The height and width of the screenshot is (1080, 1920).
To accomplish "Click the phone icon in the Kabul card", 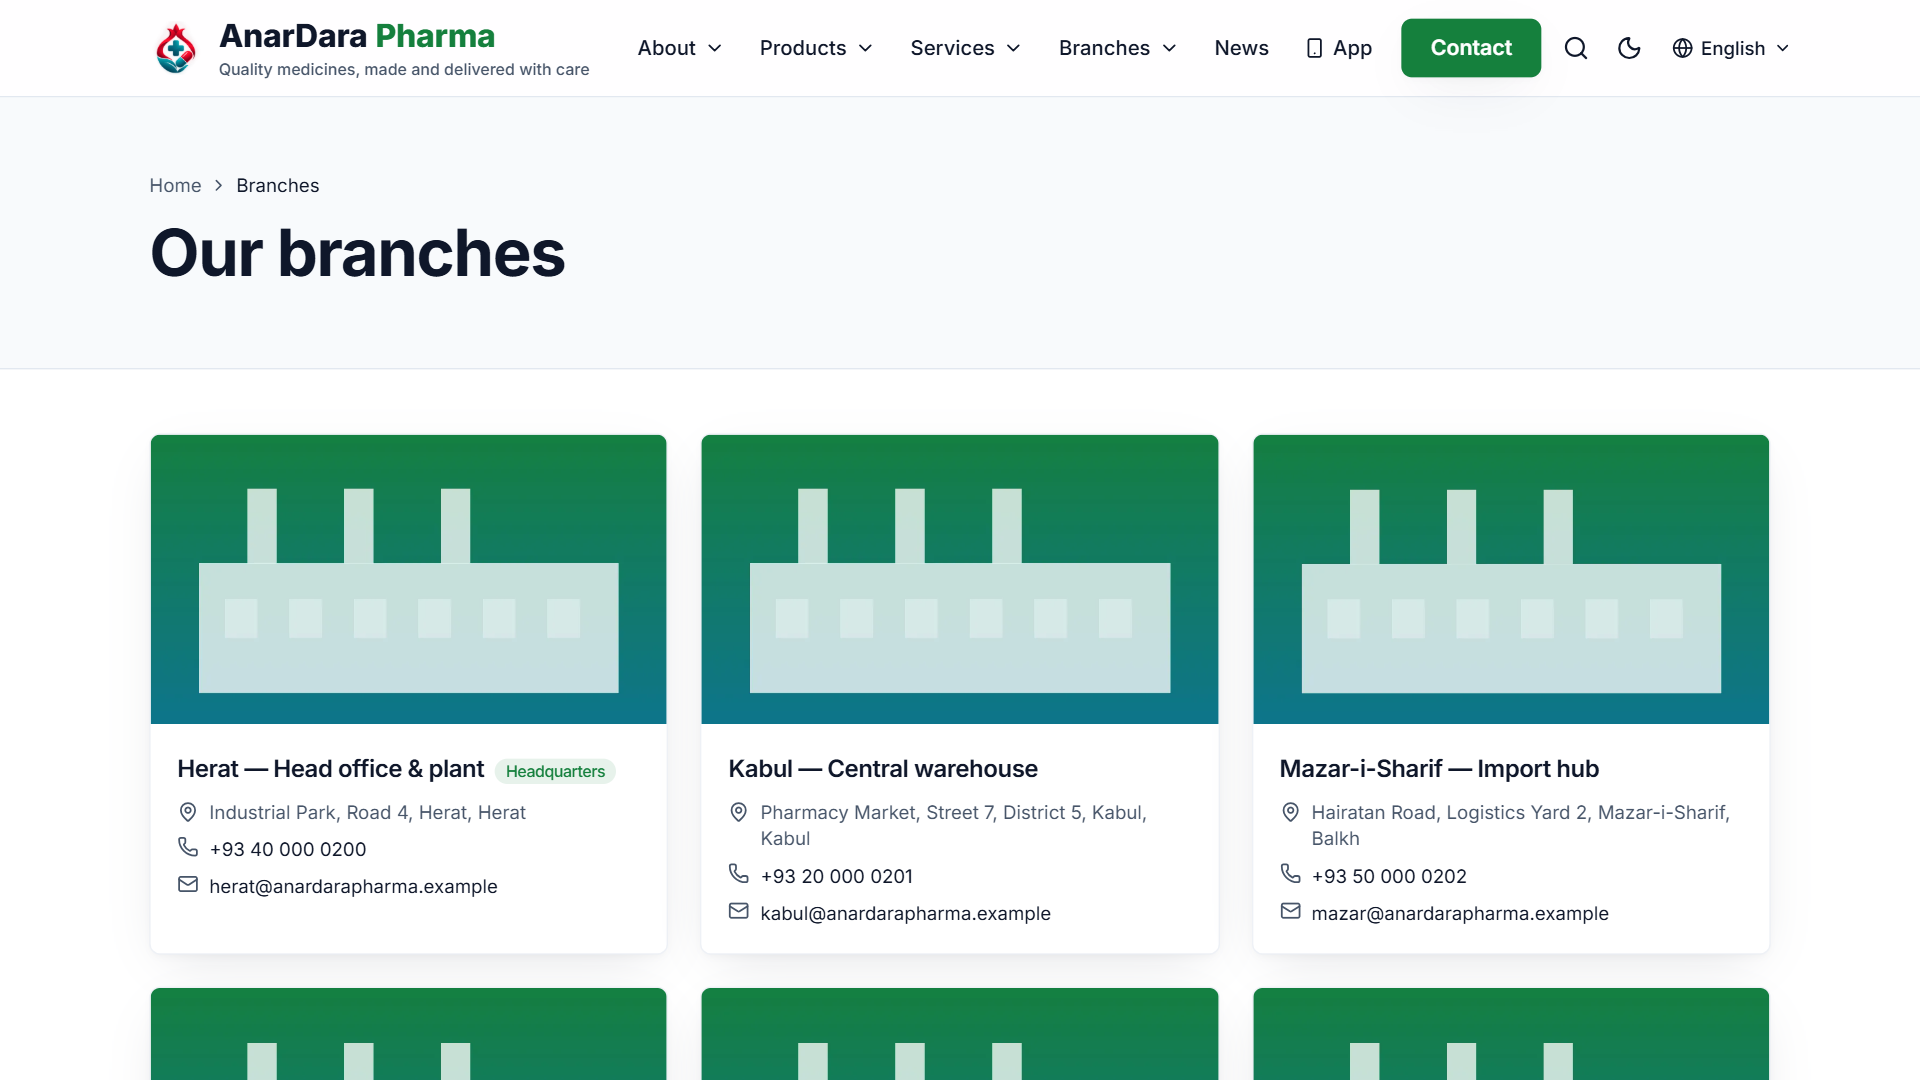I will (x=739, y=874).
